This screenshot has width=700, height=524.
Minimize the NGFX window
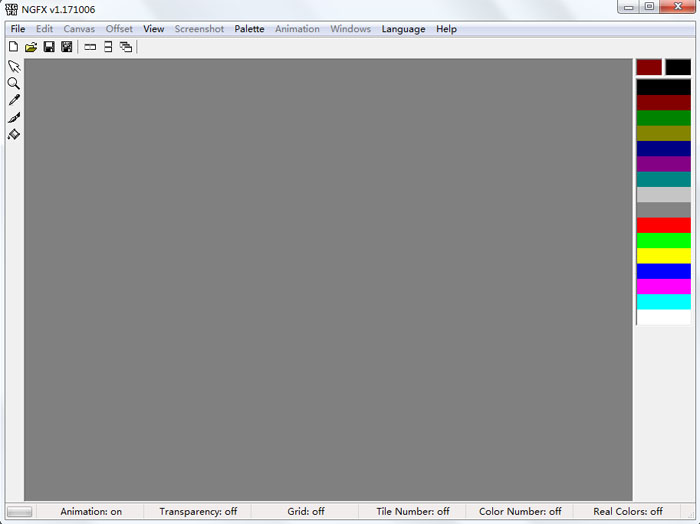coord(629,7)
